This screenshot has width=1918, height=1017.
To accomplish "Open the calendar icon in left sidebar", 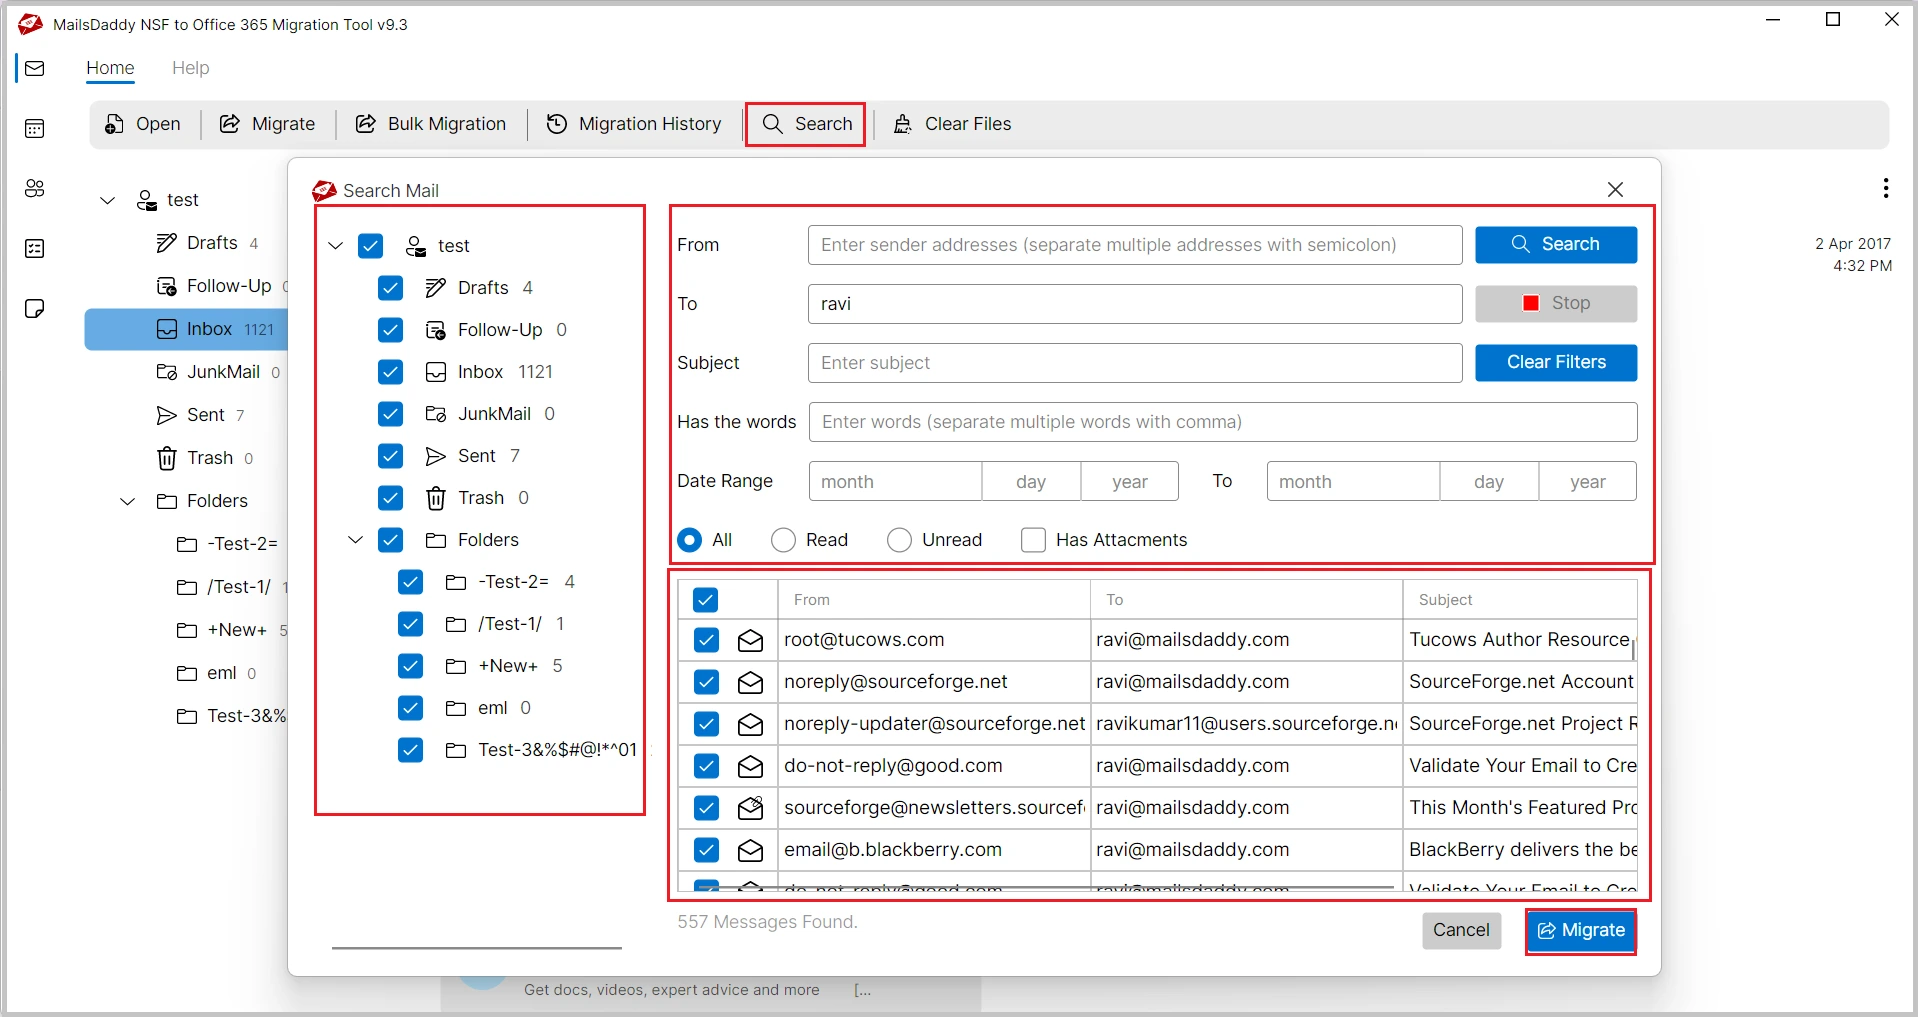I will tap(35, 128).
